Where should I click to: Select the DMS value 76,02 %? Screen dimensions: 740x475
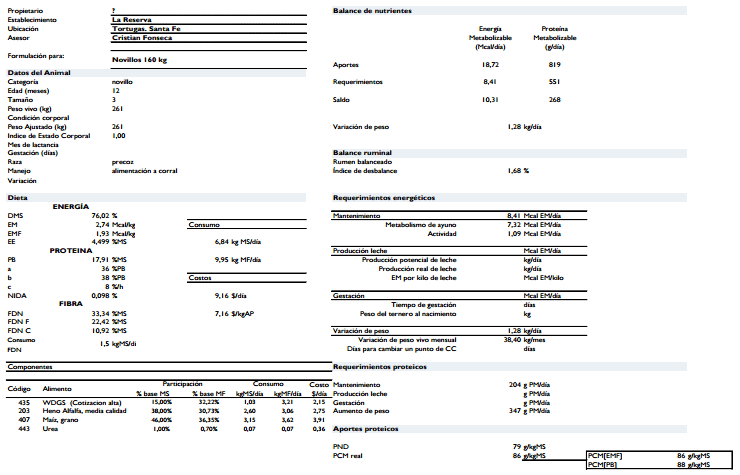[104, 216]
